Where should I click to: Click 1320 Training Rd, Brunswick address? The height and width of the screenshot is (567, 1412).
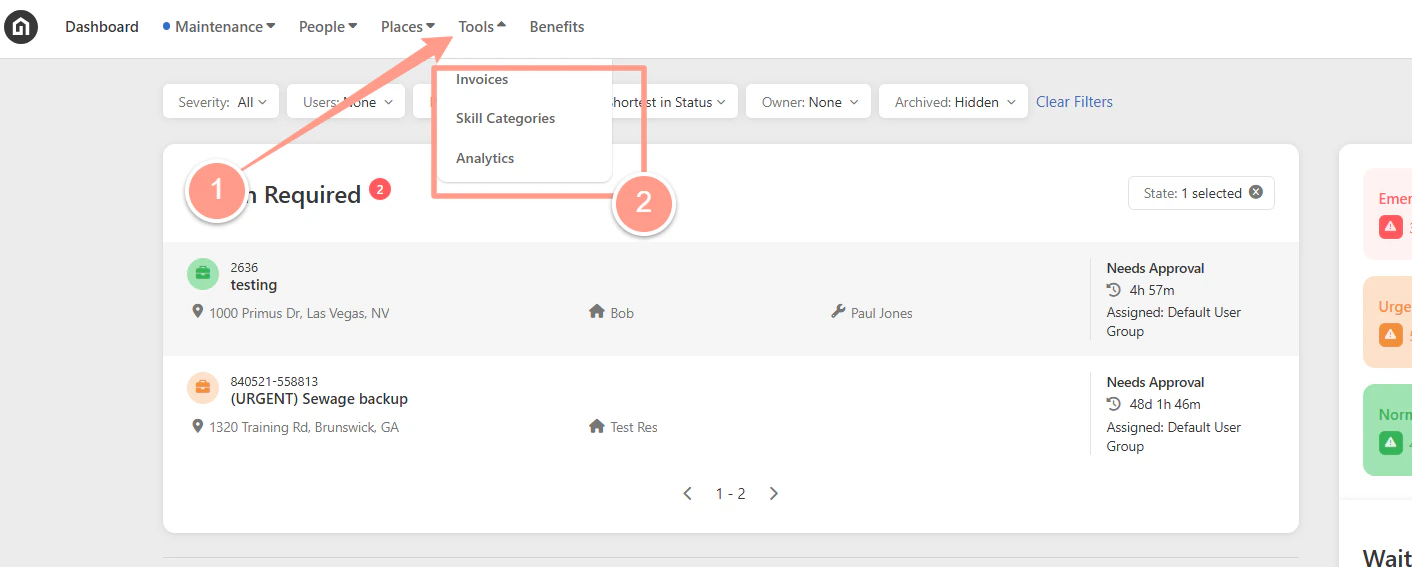pyautogui.click(x=304, y=427)
